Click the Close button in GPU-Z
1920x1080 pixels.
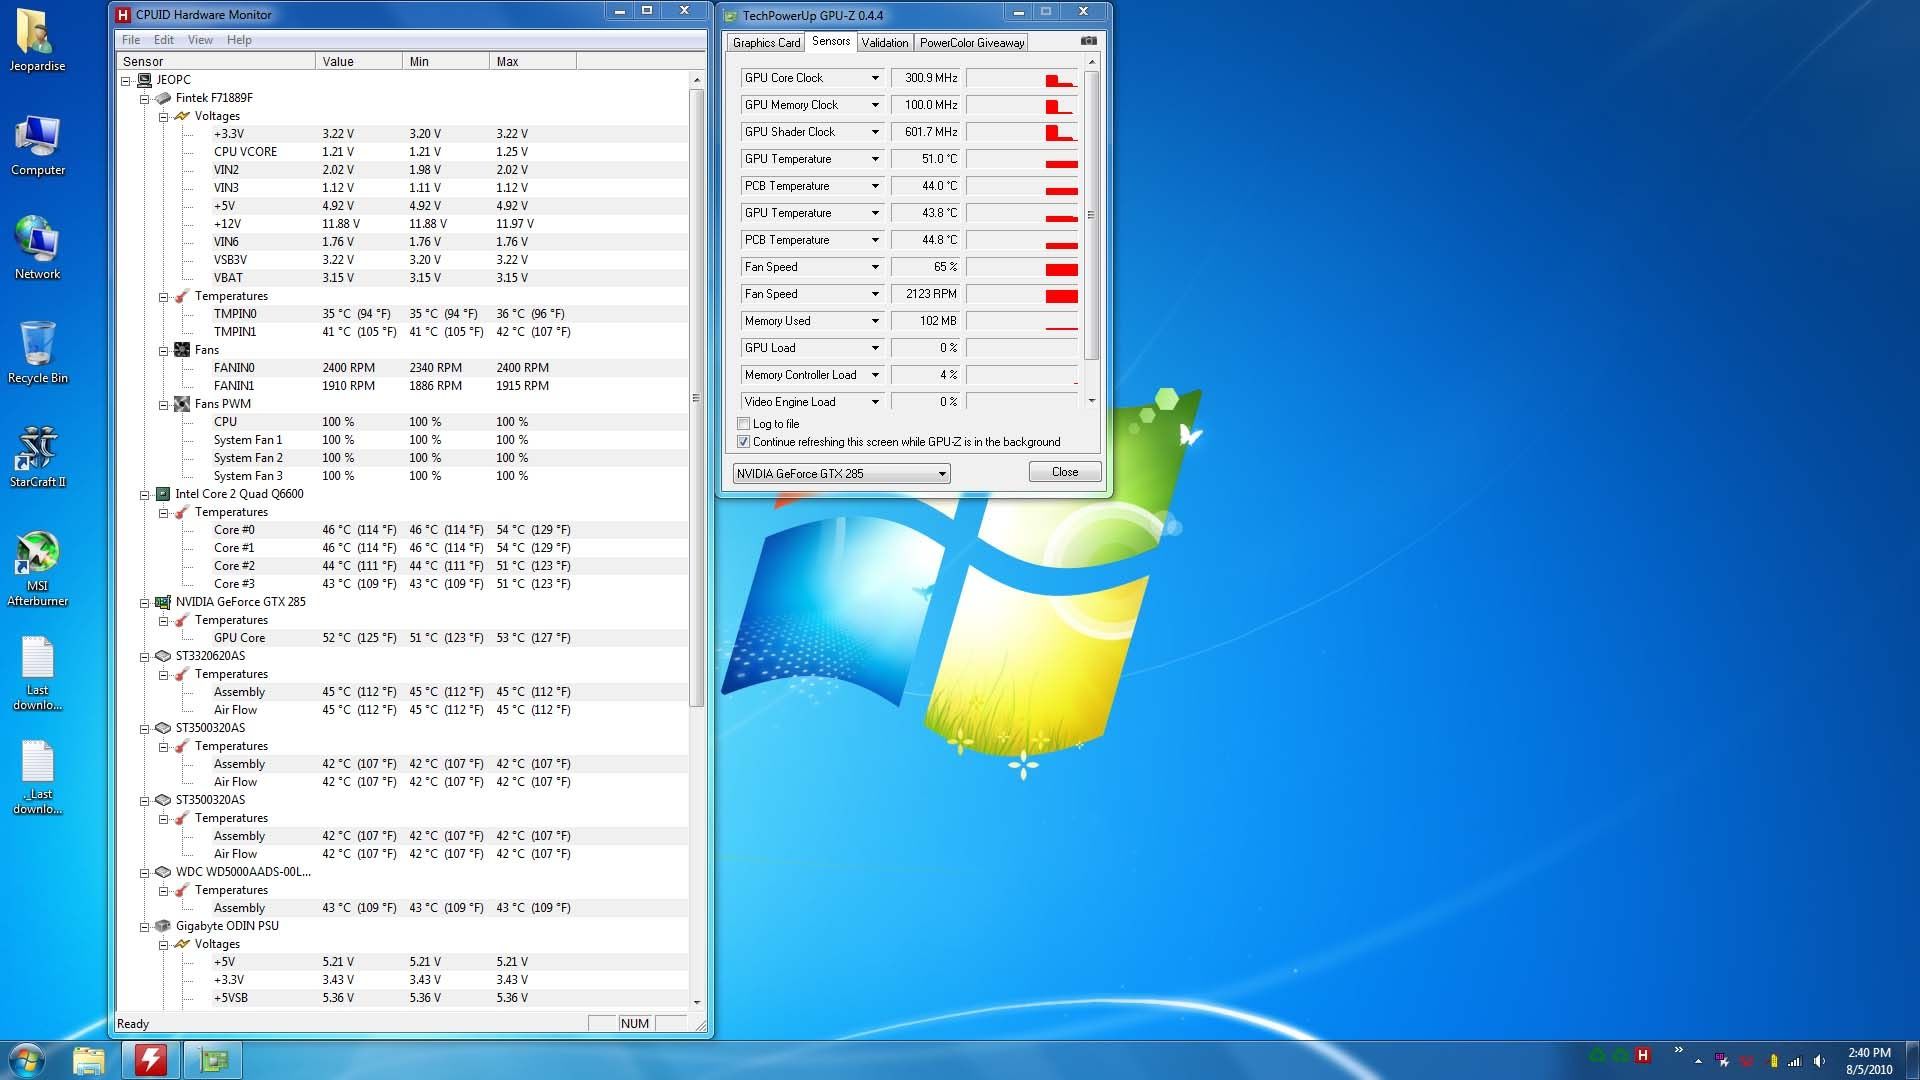coord(1064,472)
